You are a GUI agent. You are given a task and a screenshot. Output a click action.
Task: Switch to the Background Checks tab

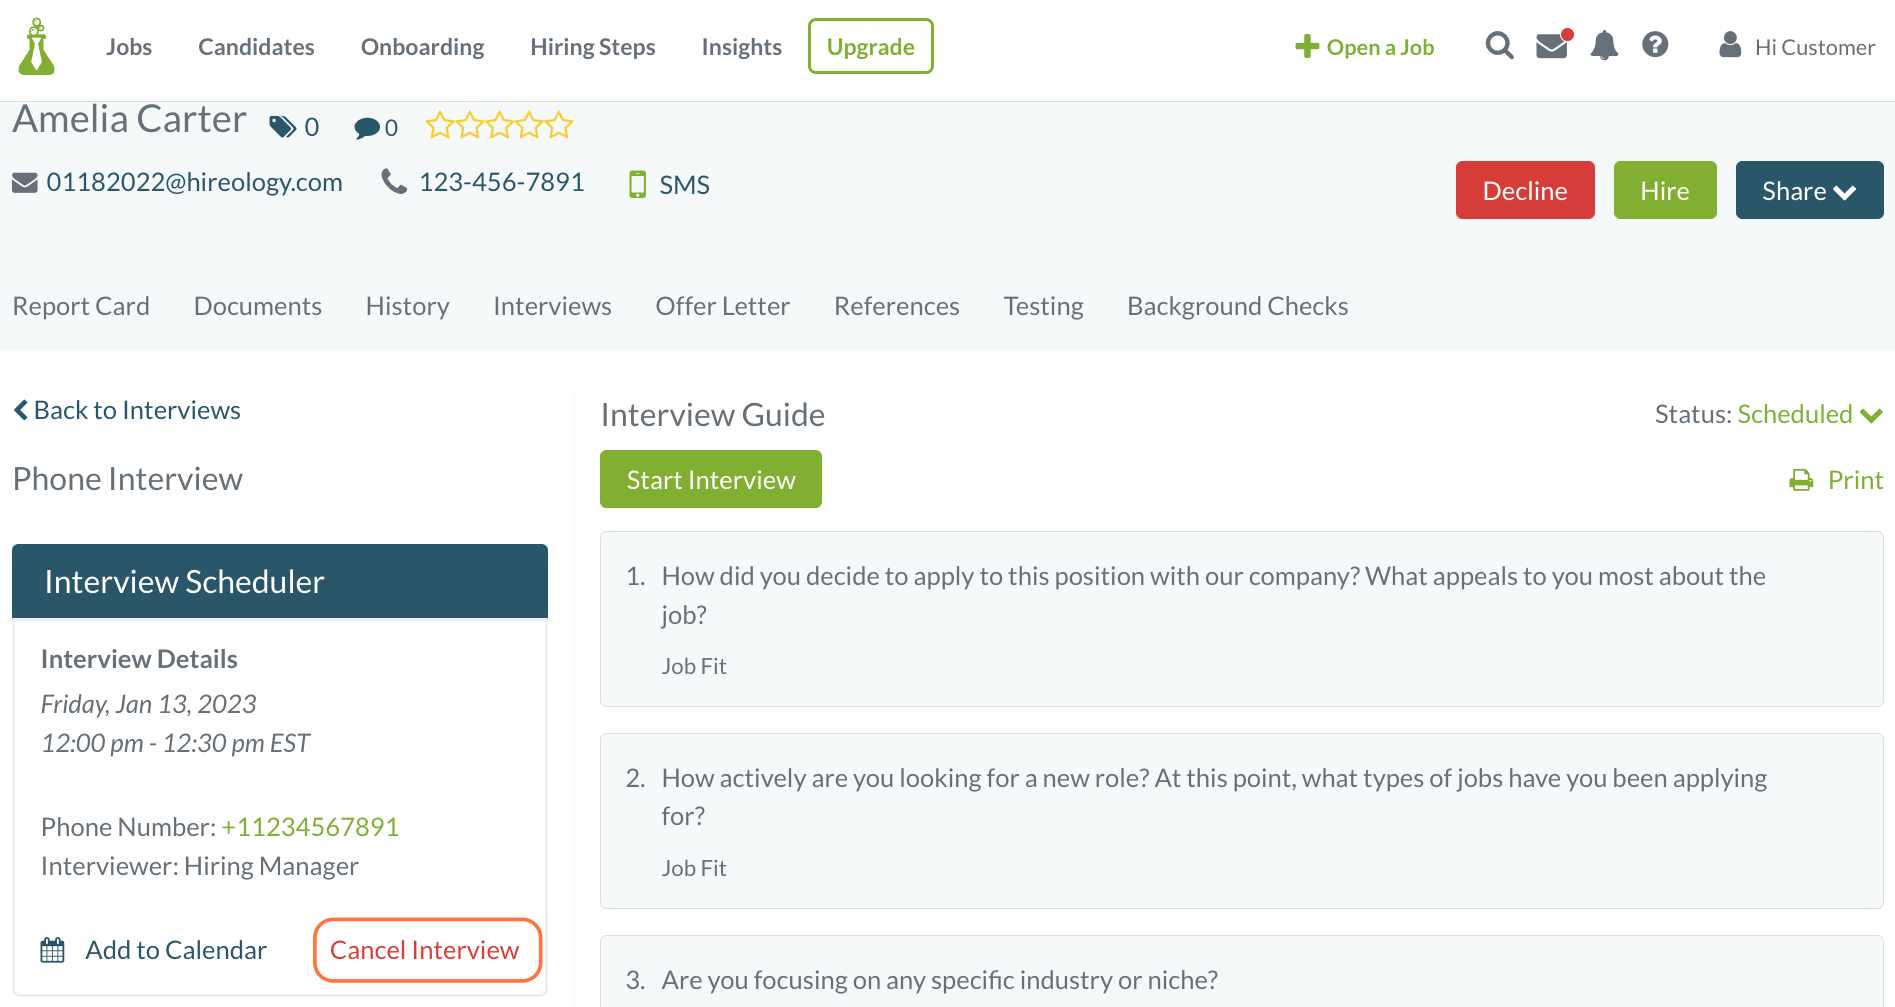1237,306
